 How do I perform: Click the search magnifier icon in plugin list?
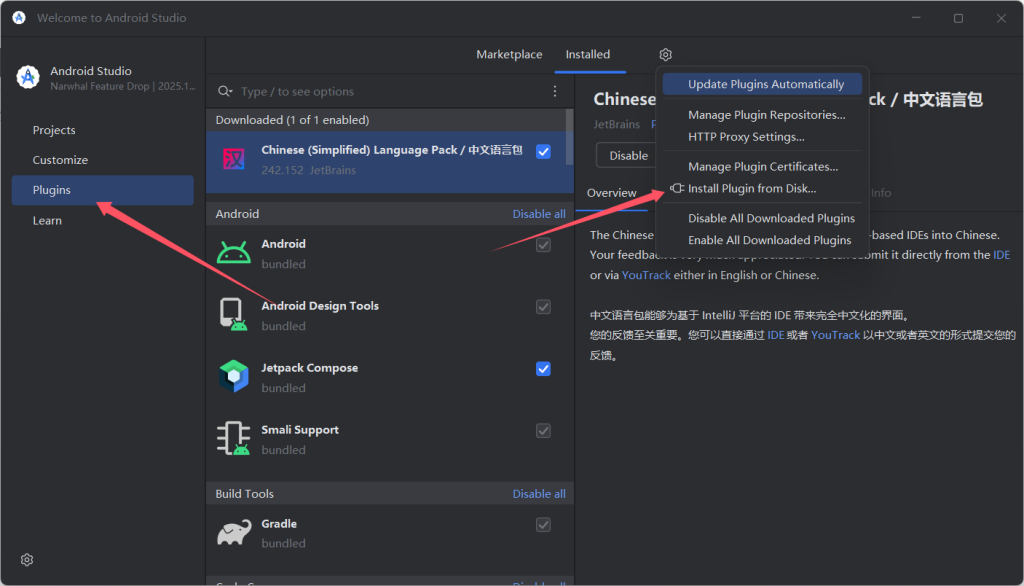225,91
